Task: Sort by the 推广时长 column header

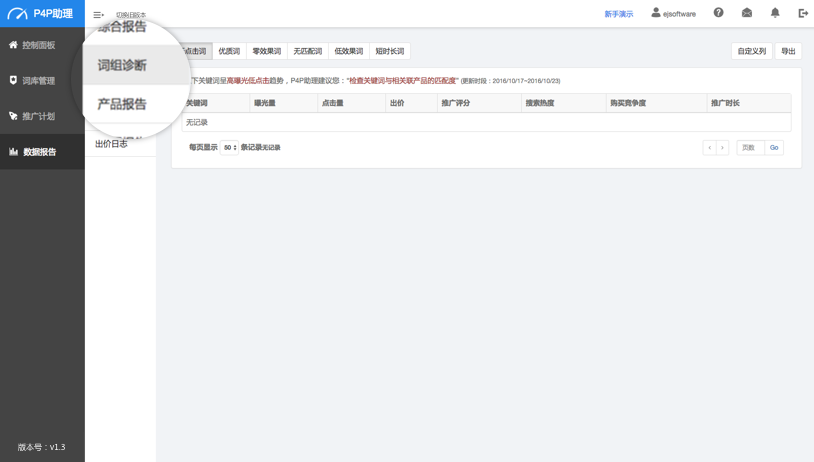Action: [749, 103]
